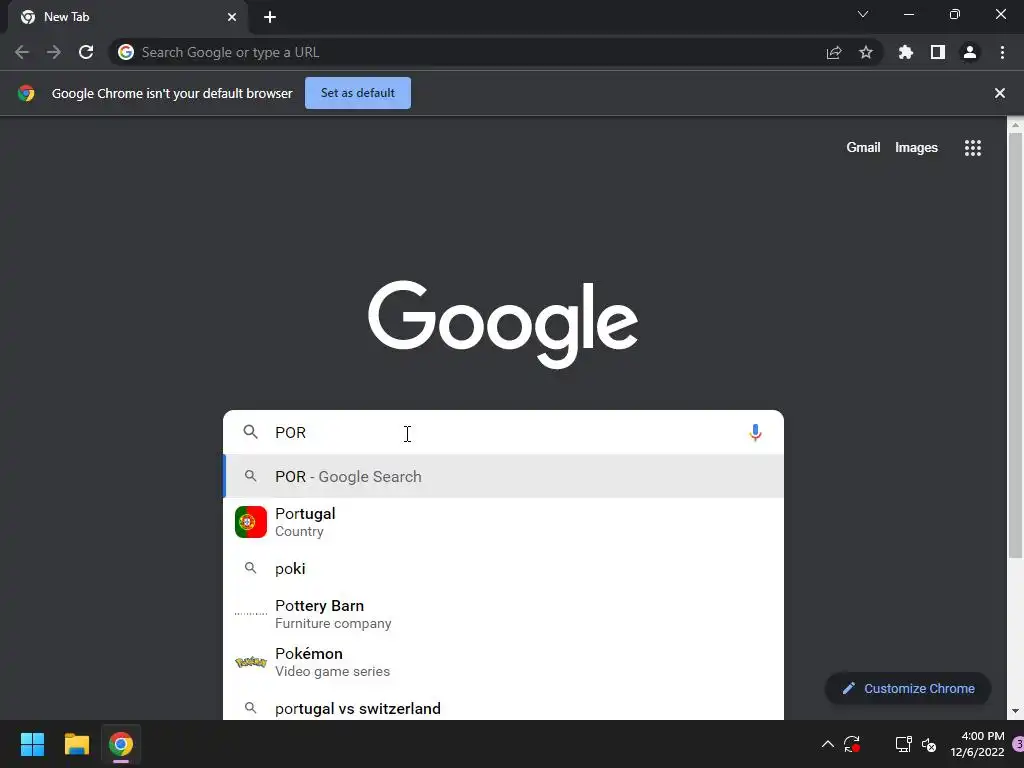This screenshot has height=768, width=1024.
Task: Click the Google icon in address bar
Action: (x=126, y=52)
